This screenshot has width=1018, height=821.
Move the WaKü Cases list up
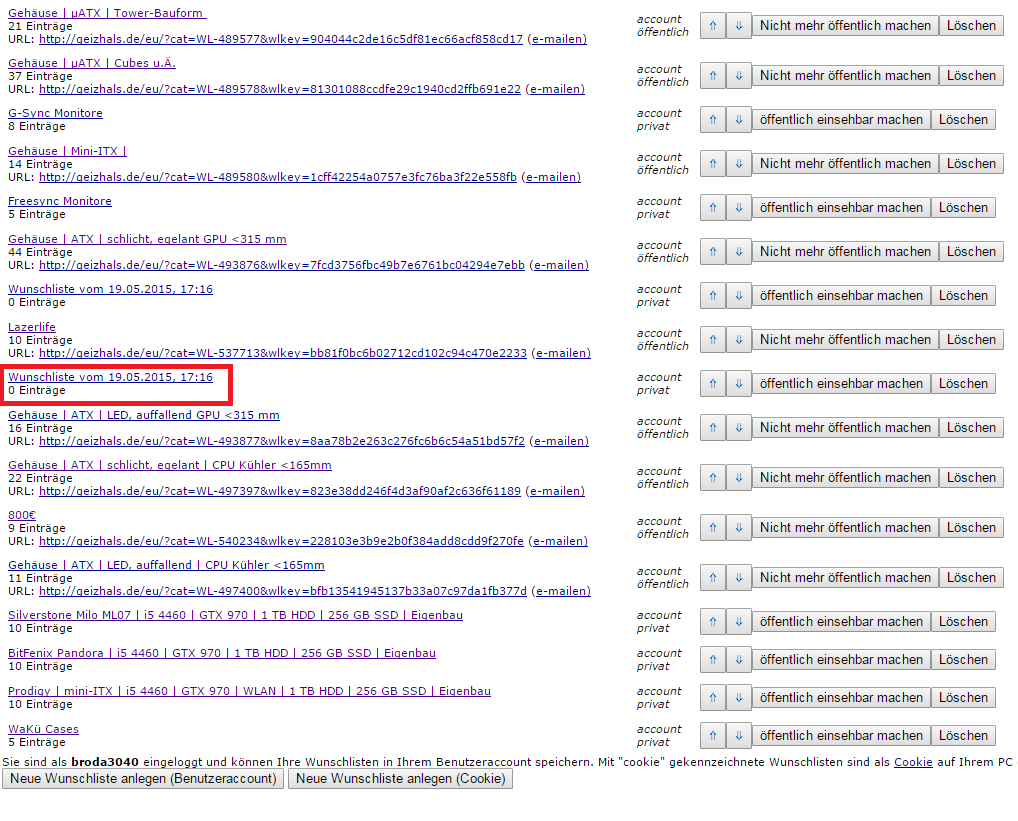point(713,736)
